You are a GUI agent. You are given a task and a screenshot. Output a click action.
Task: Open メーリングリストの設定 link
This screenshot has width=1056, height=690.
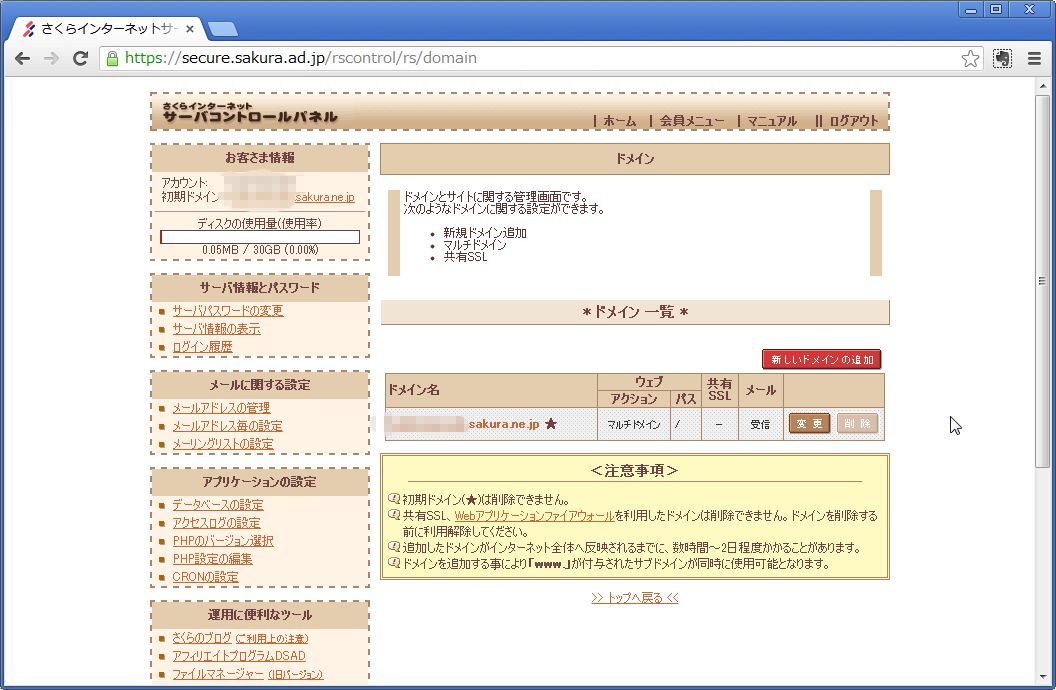pyautogui.click(x=223, y=444)
